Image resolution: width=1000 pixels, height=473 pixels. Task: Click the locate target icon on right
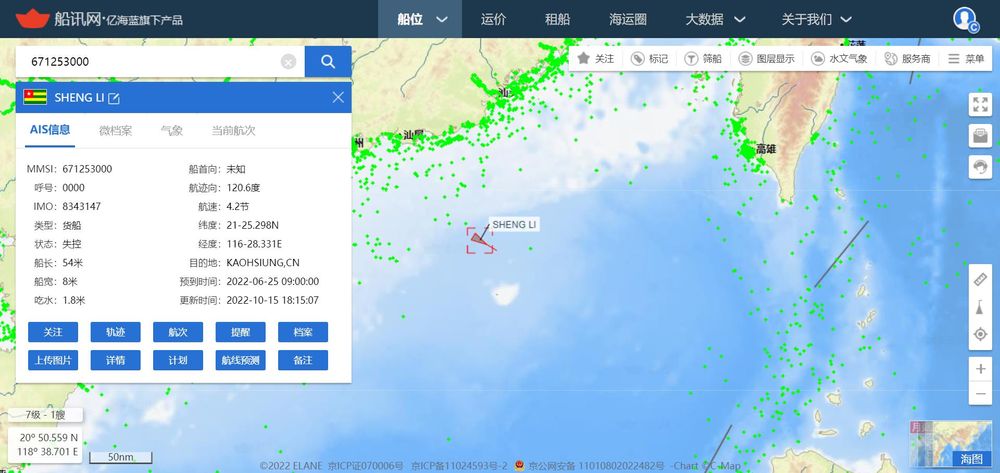click(x=980, y=334)
